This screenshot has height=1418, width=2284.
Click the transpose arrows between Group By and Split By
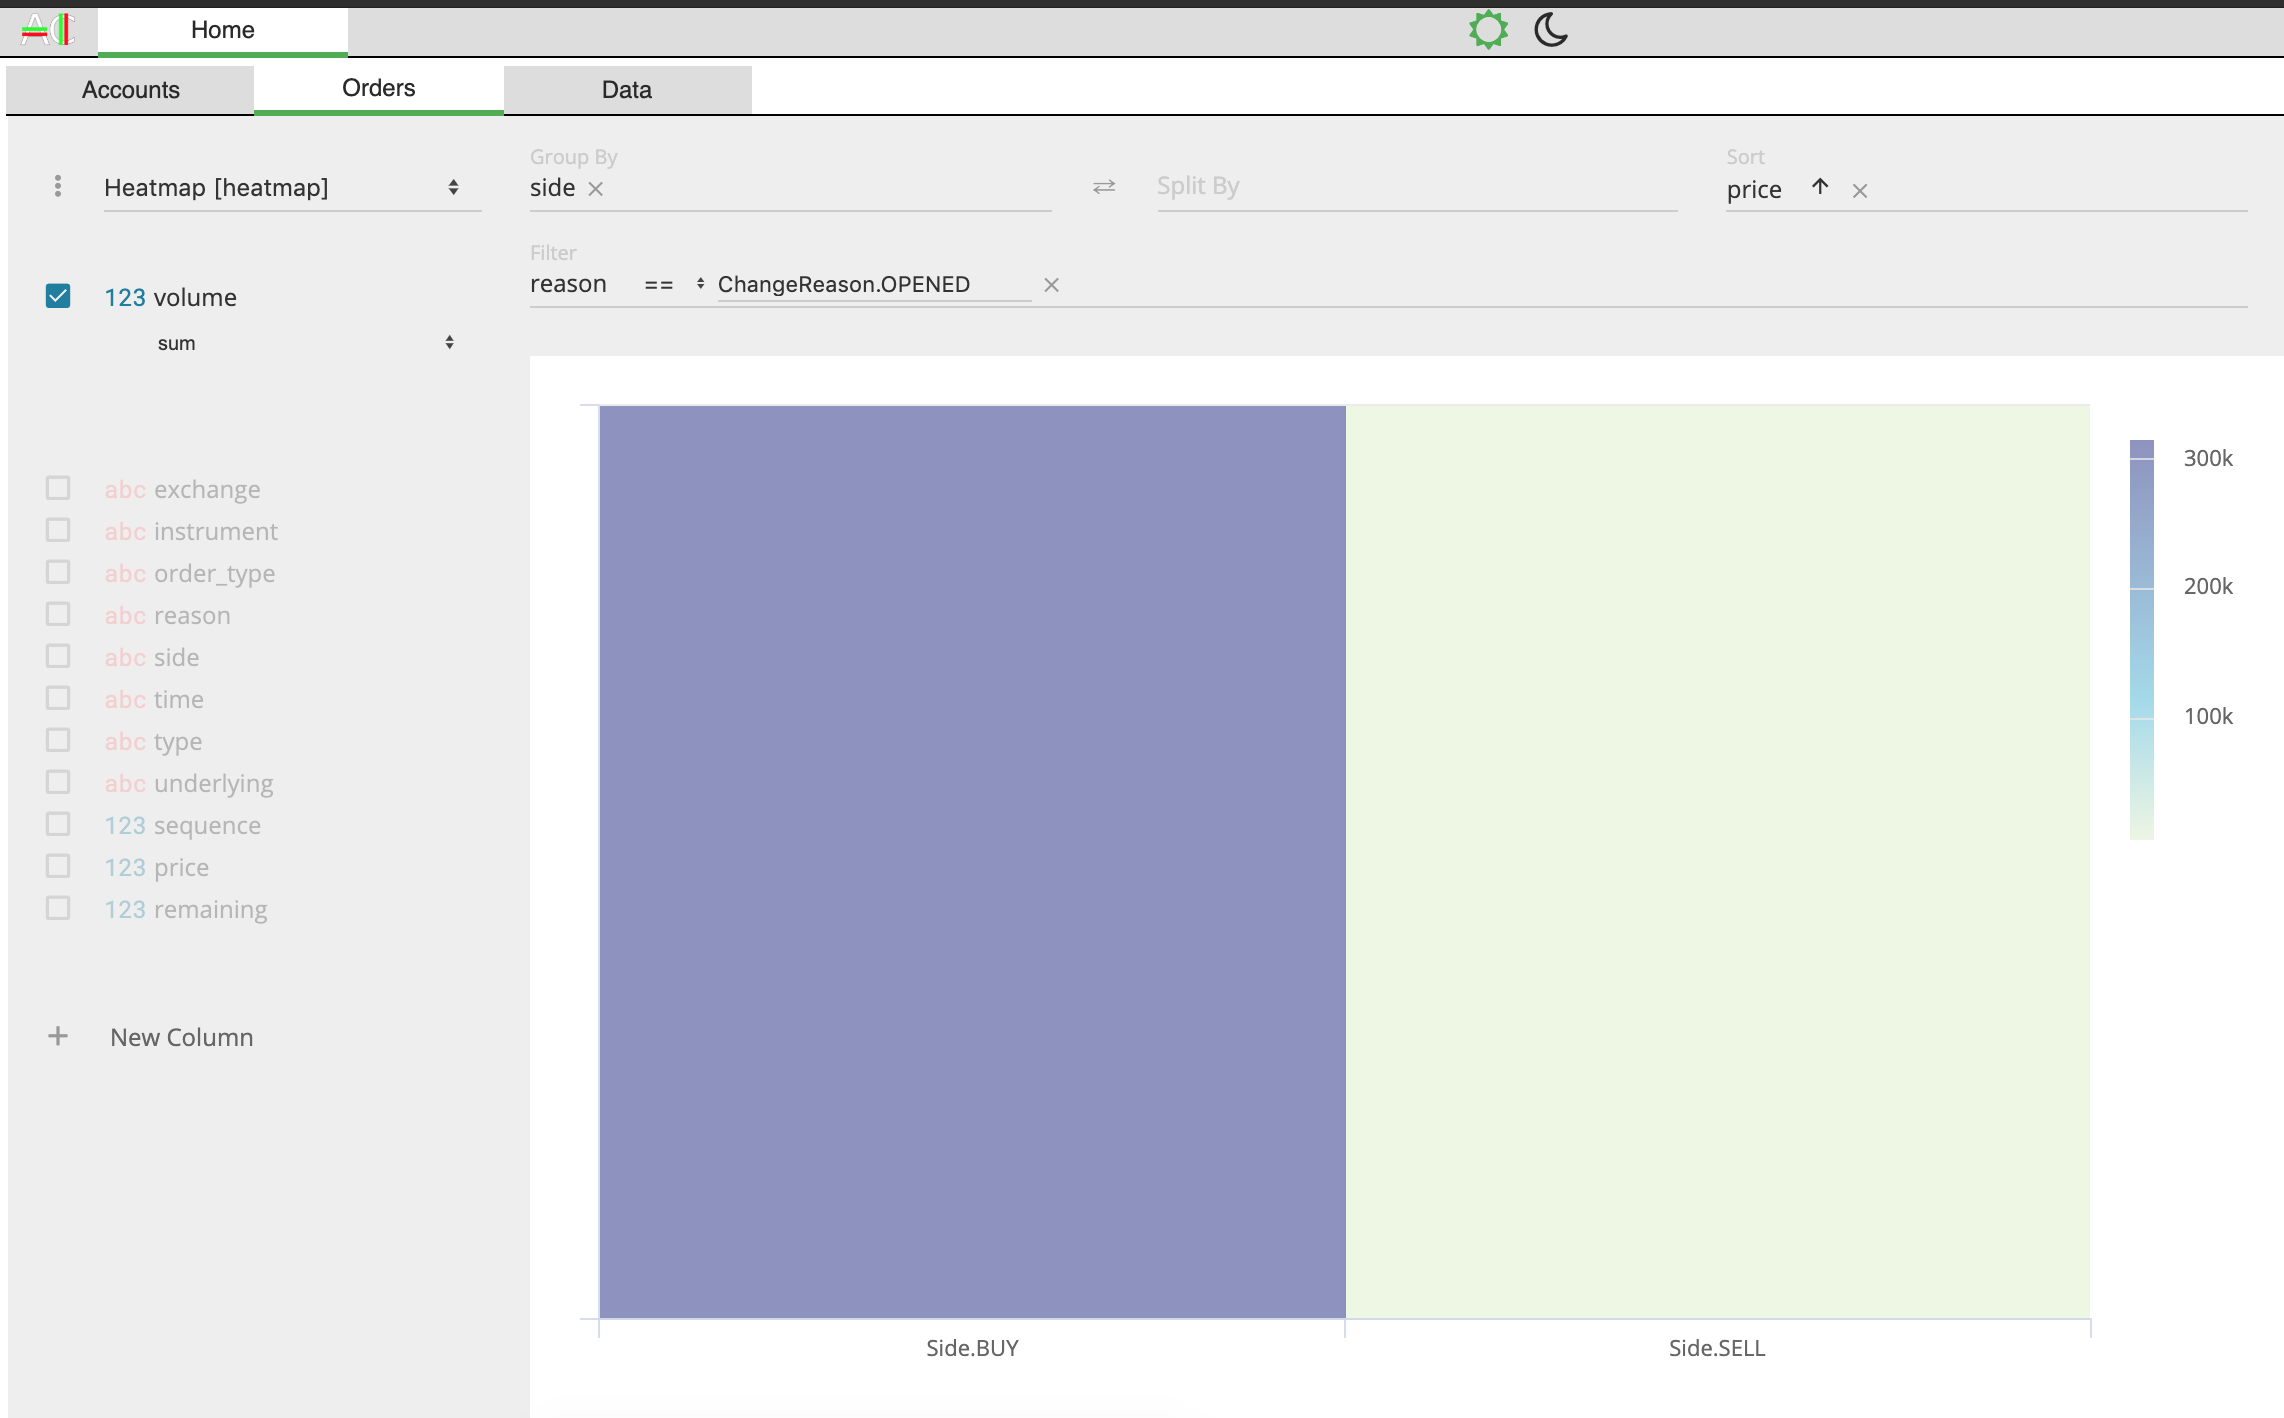1104,187
